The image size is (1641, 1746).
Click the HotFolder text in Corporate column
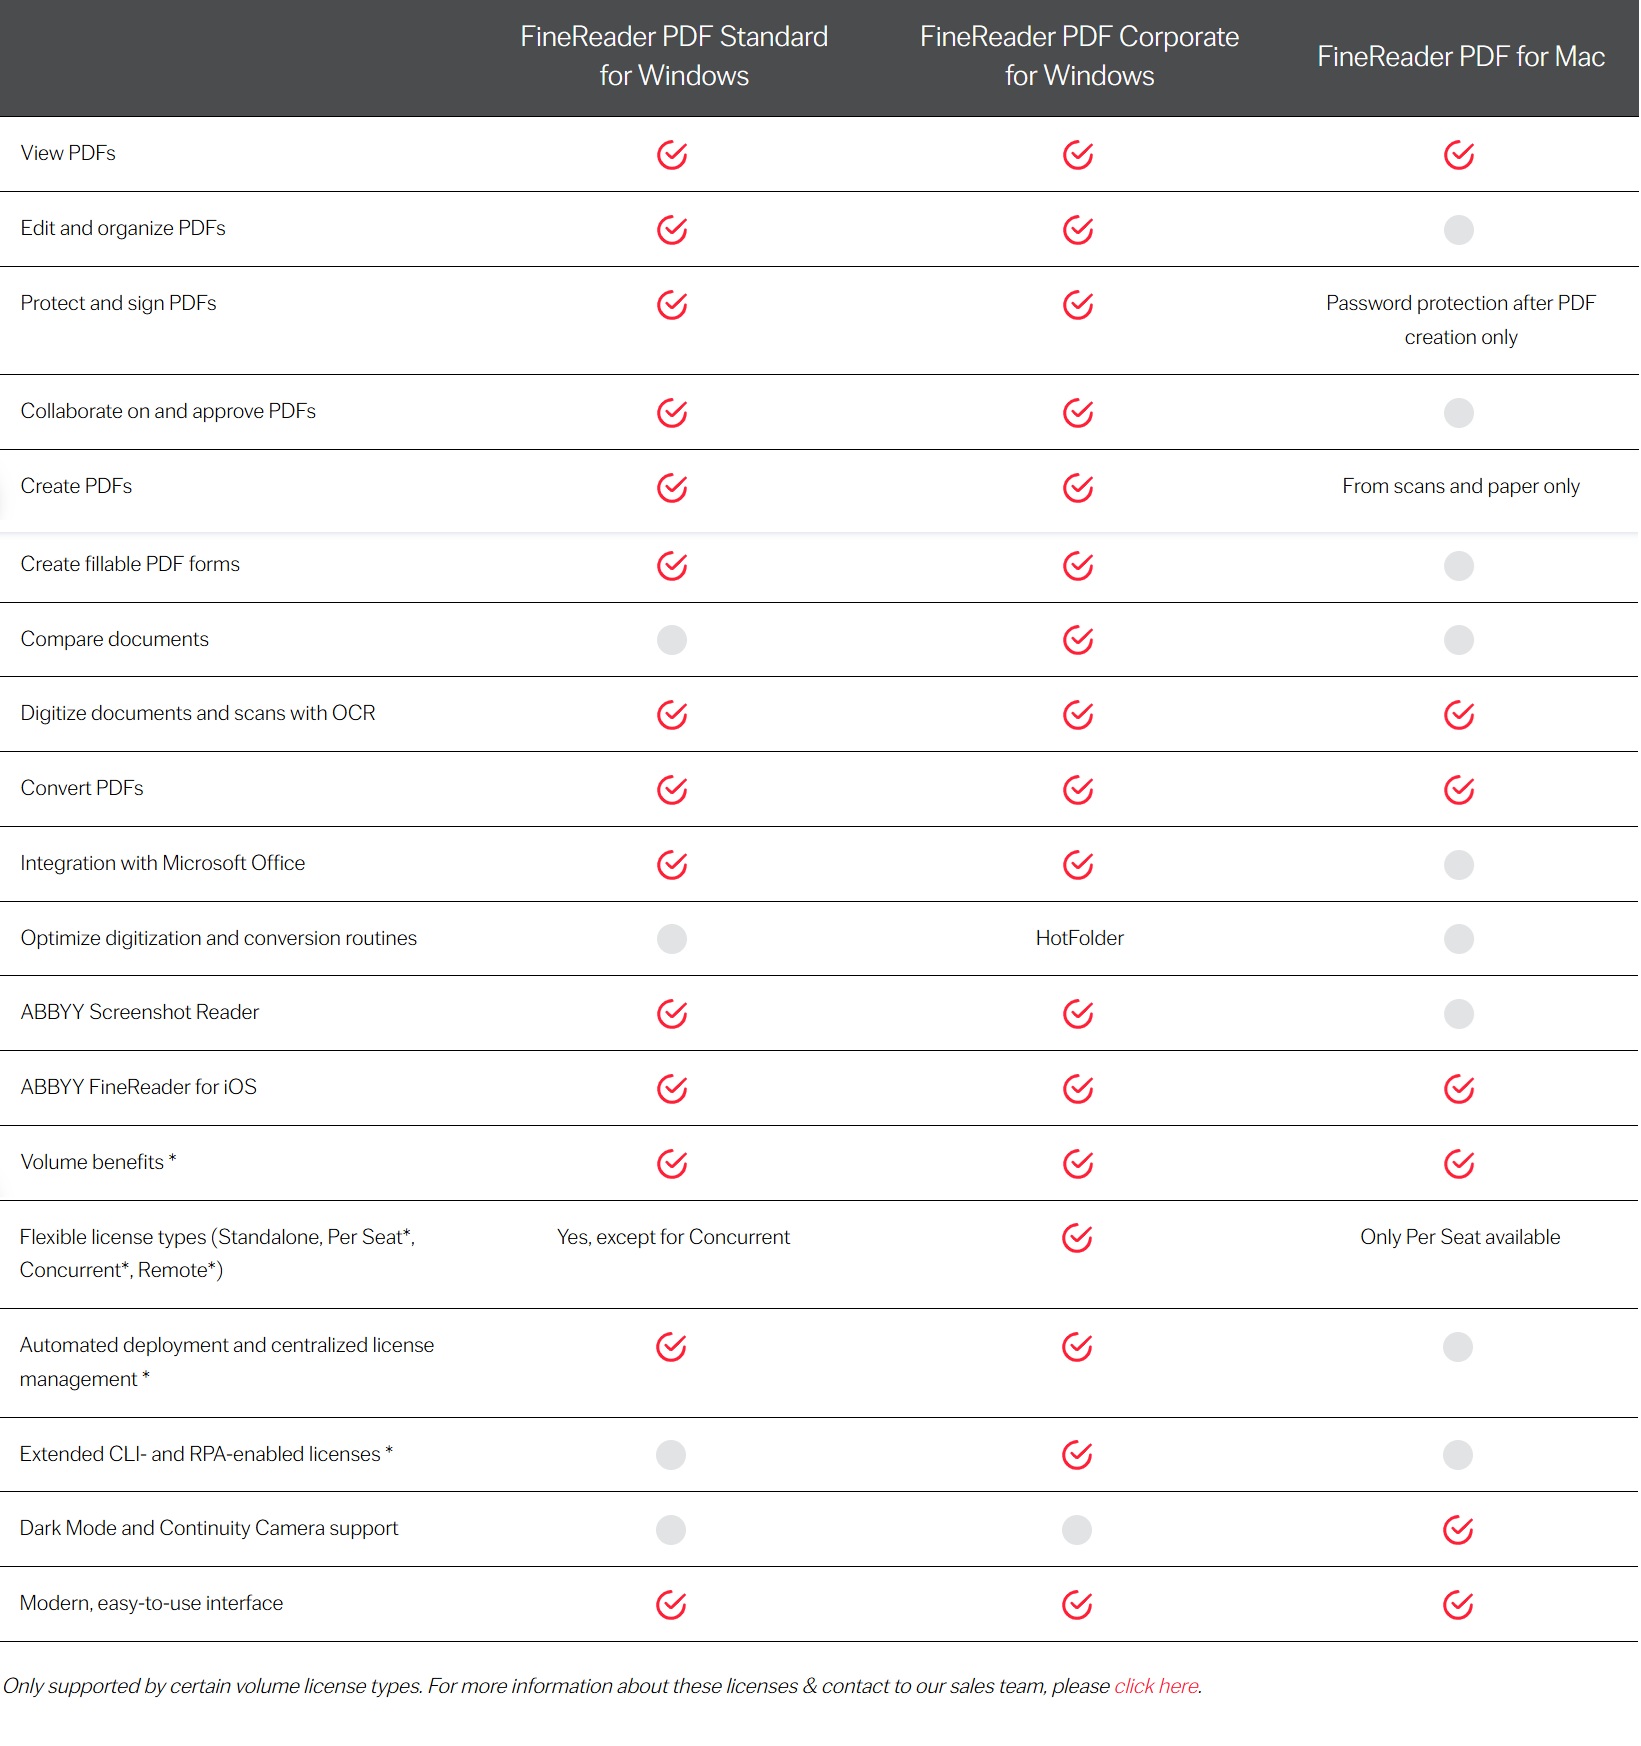1079,938
